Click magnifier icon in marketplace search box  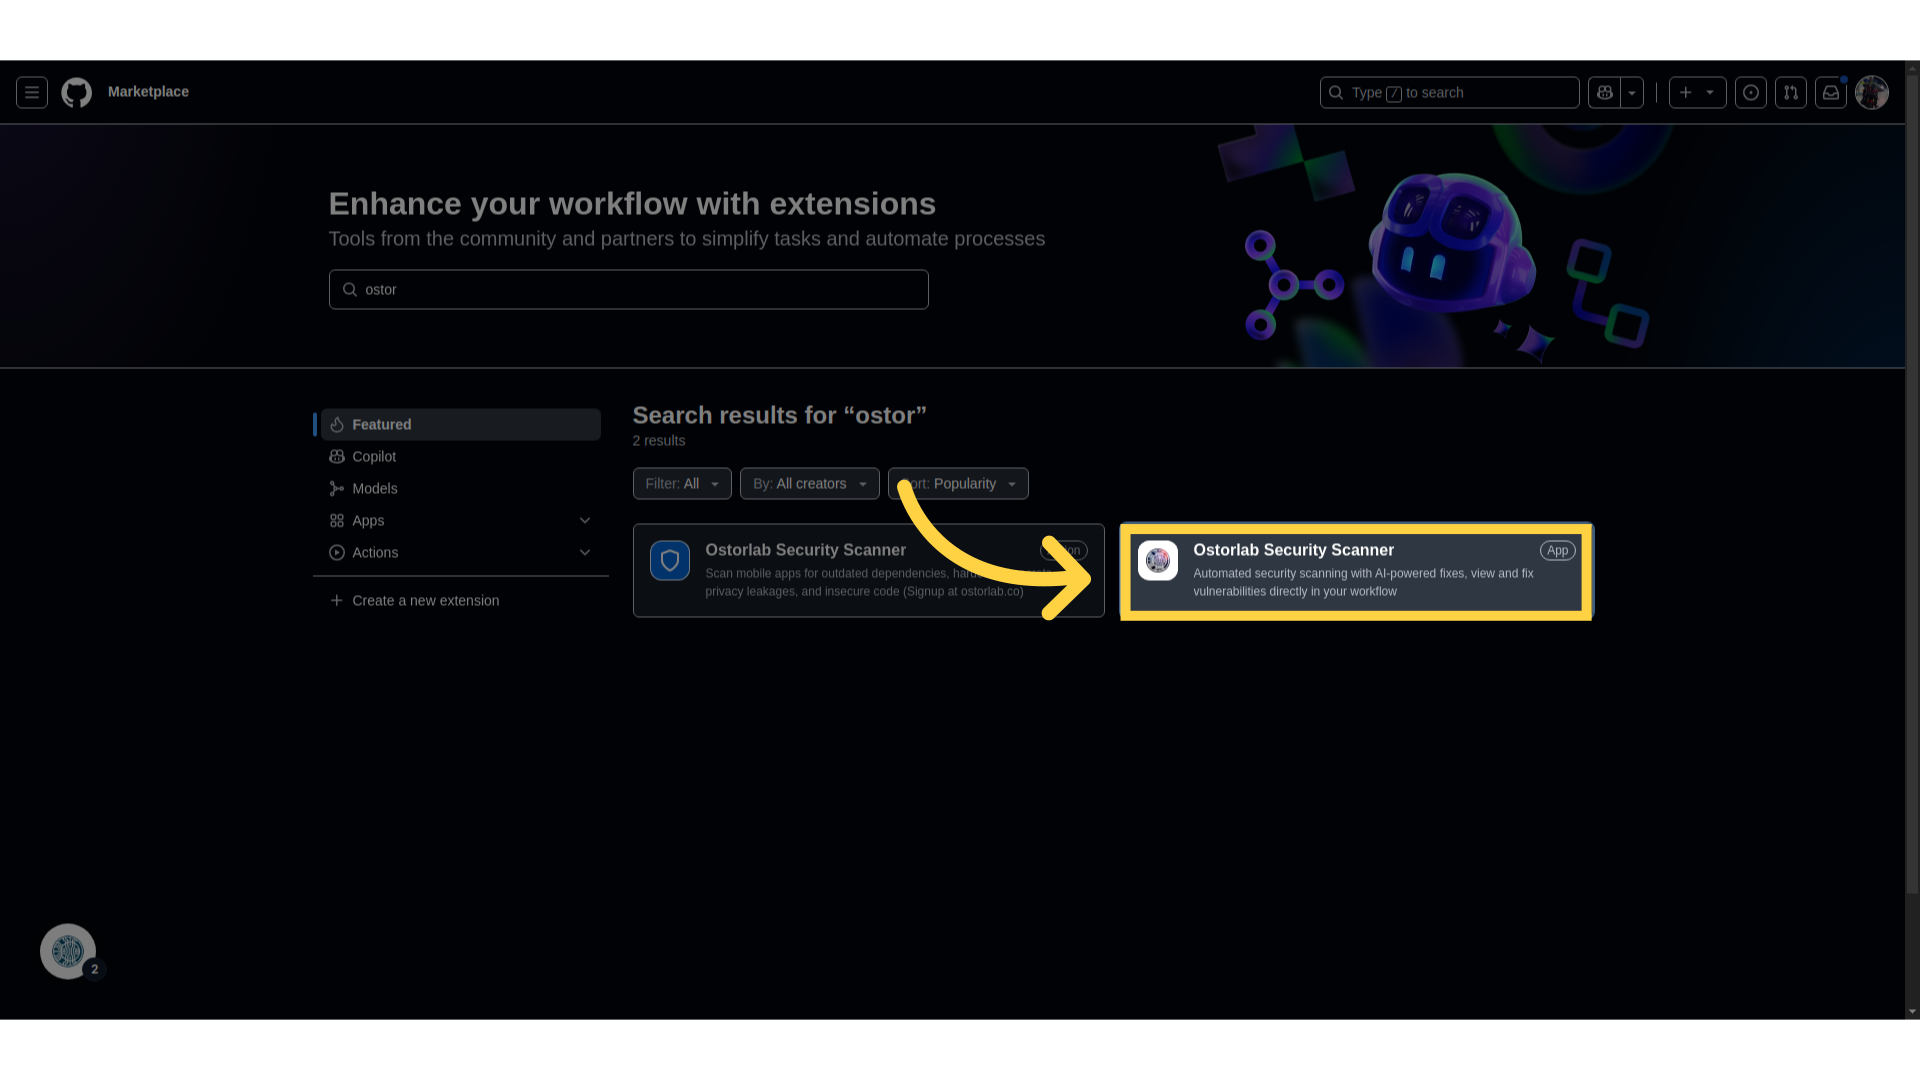(350, 289)
